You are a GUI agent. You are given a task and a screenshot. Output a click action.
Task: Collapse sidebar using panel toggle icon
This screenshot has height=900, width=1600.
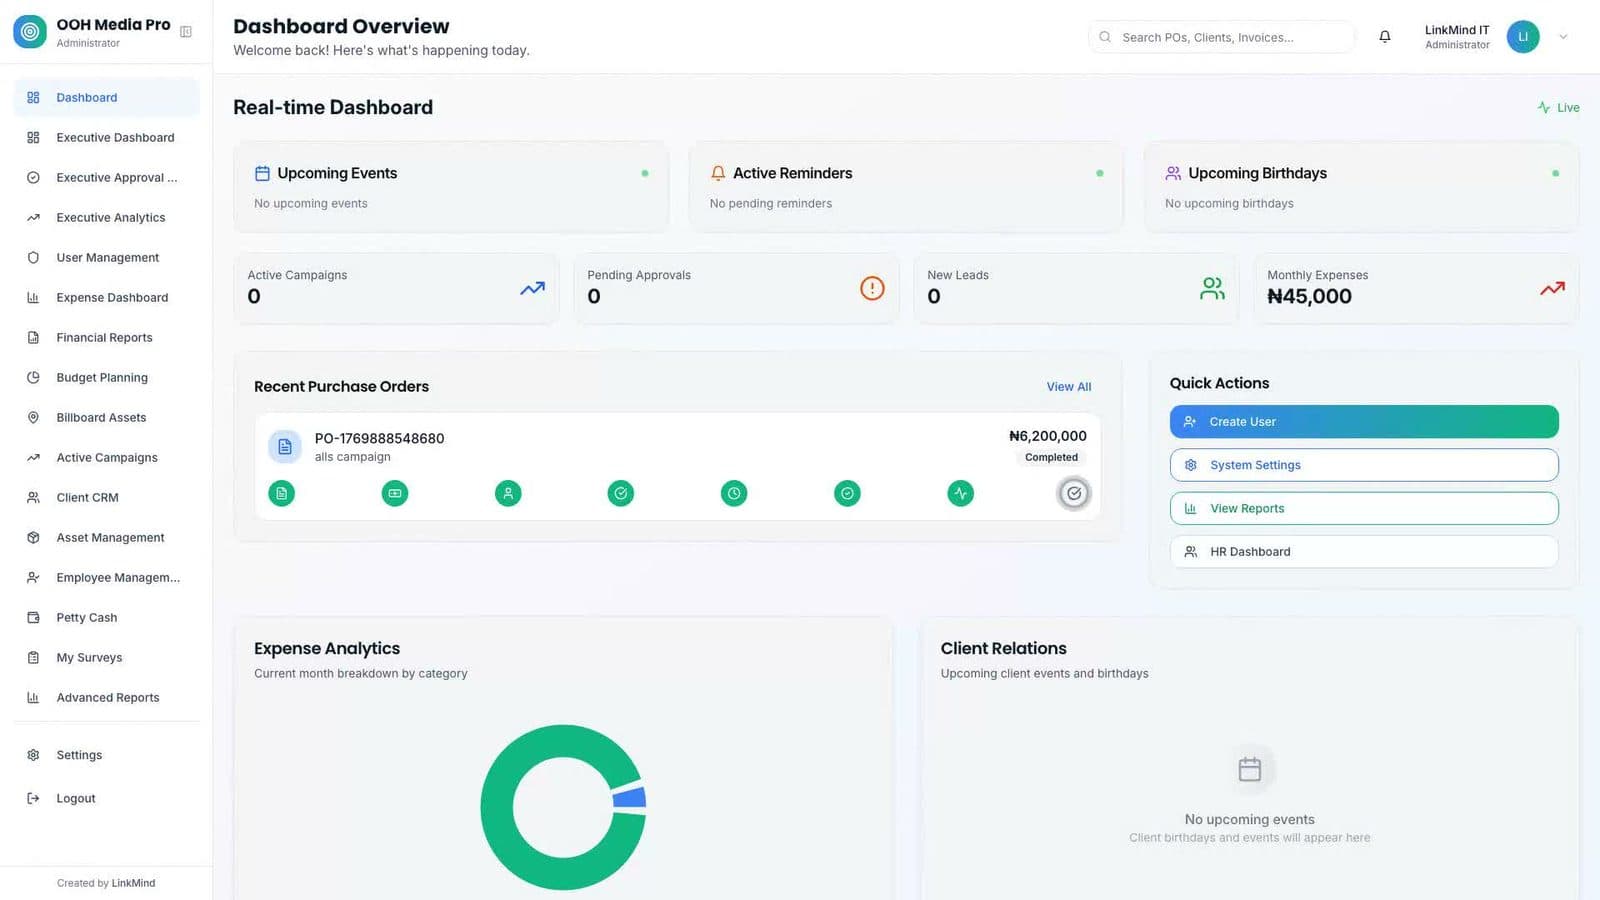(x=186, y=32)
